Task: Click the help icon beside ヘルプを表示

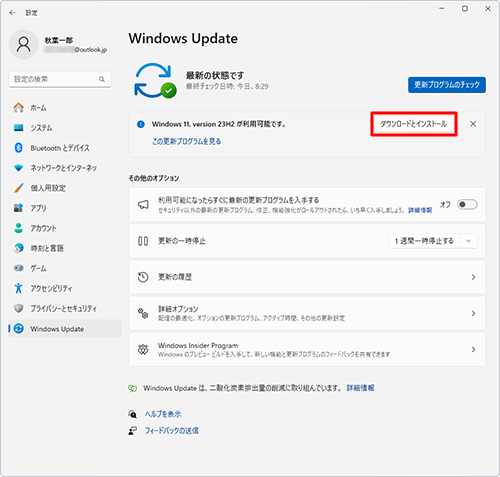Action: [x=133, y=414]
